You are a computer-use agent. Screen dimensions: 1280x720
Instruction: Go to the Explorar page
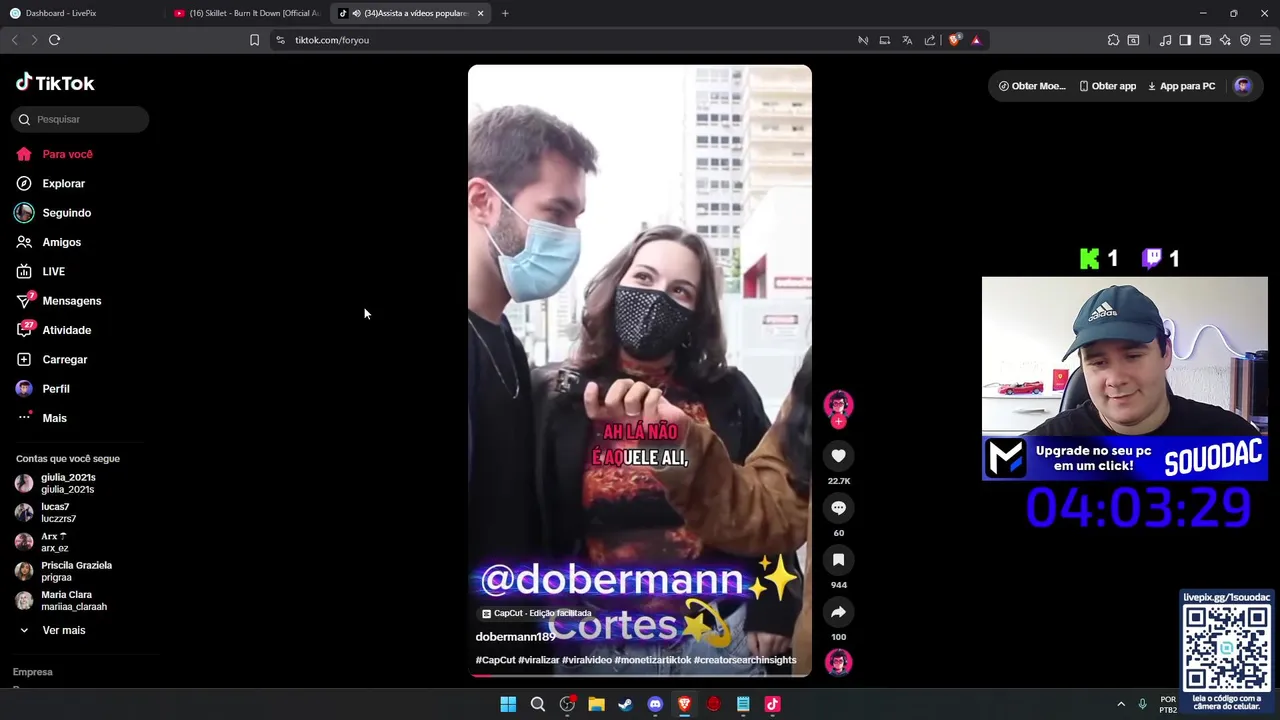[x=51, y=184]
